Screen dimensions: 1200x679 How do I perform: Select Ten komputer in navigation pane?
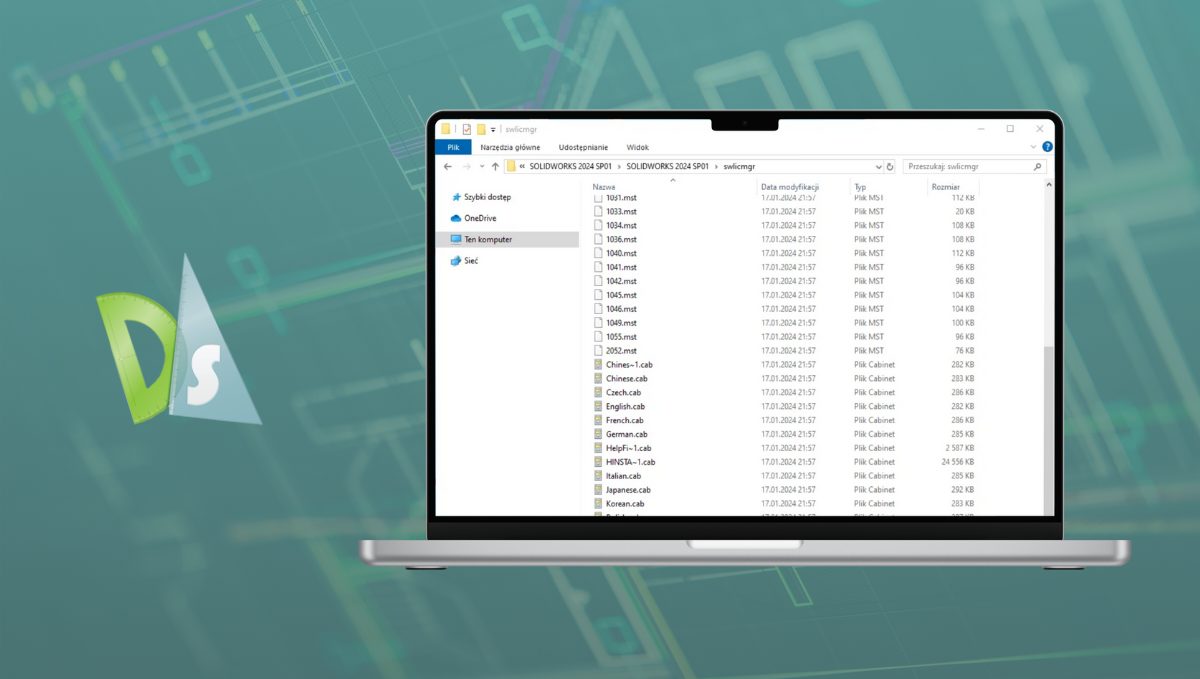(508, 240)
